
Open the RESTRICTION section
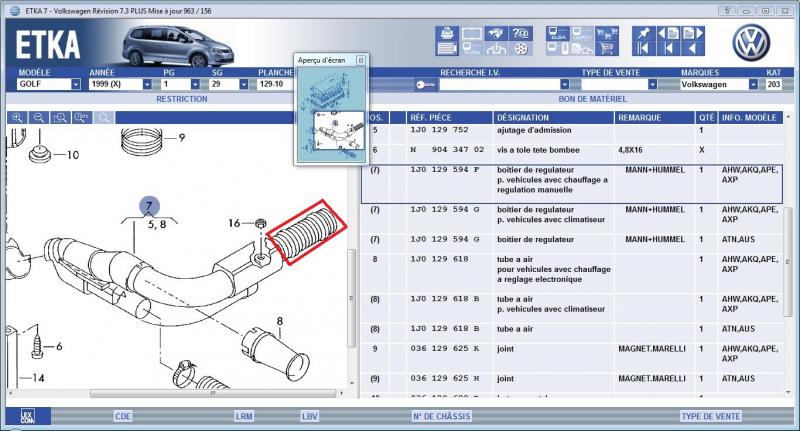click(x=182, y=99)
